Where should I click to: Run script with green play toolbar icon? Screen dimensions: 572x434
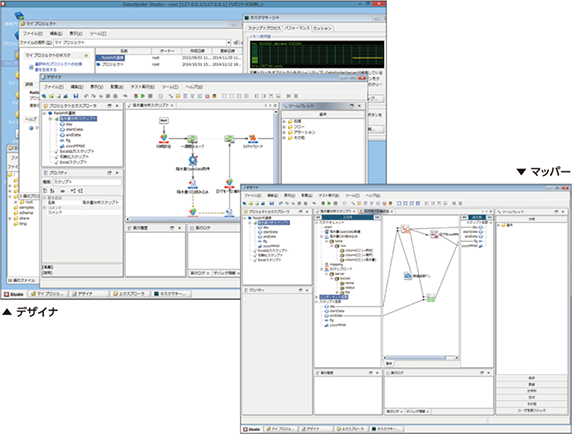pos(143,96)
